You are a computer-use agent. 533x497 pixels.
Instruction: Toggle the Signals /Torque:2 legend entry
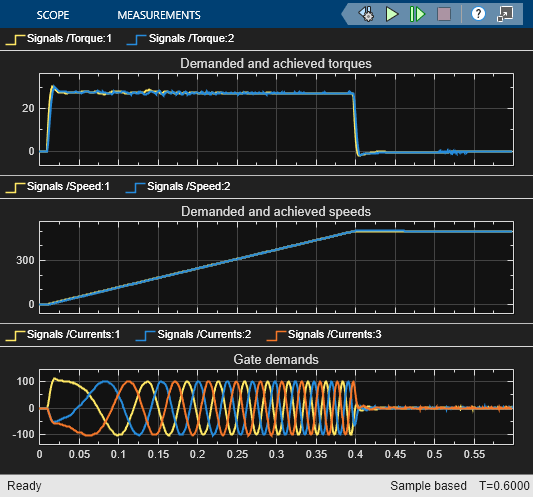180,39
